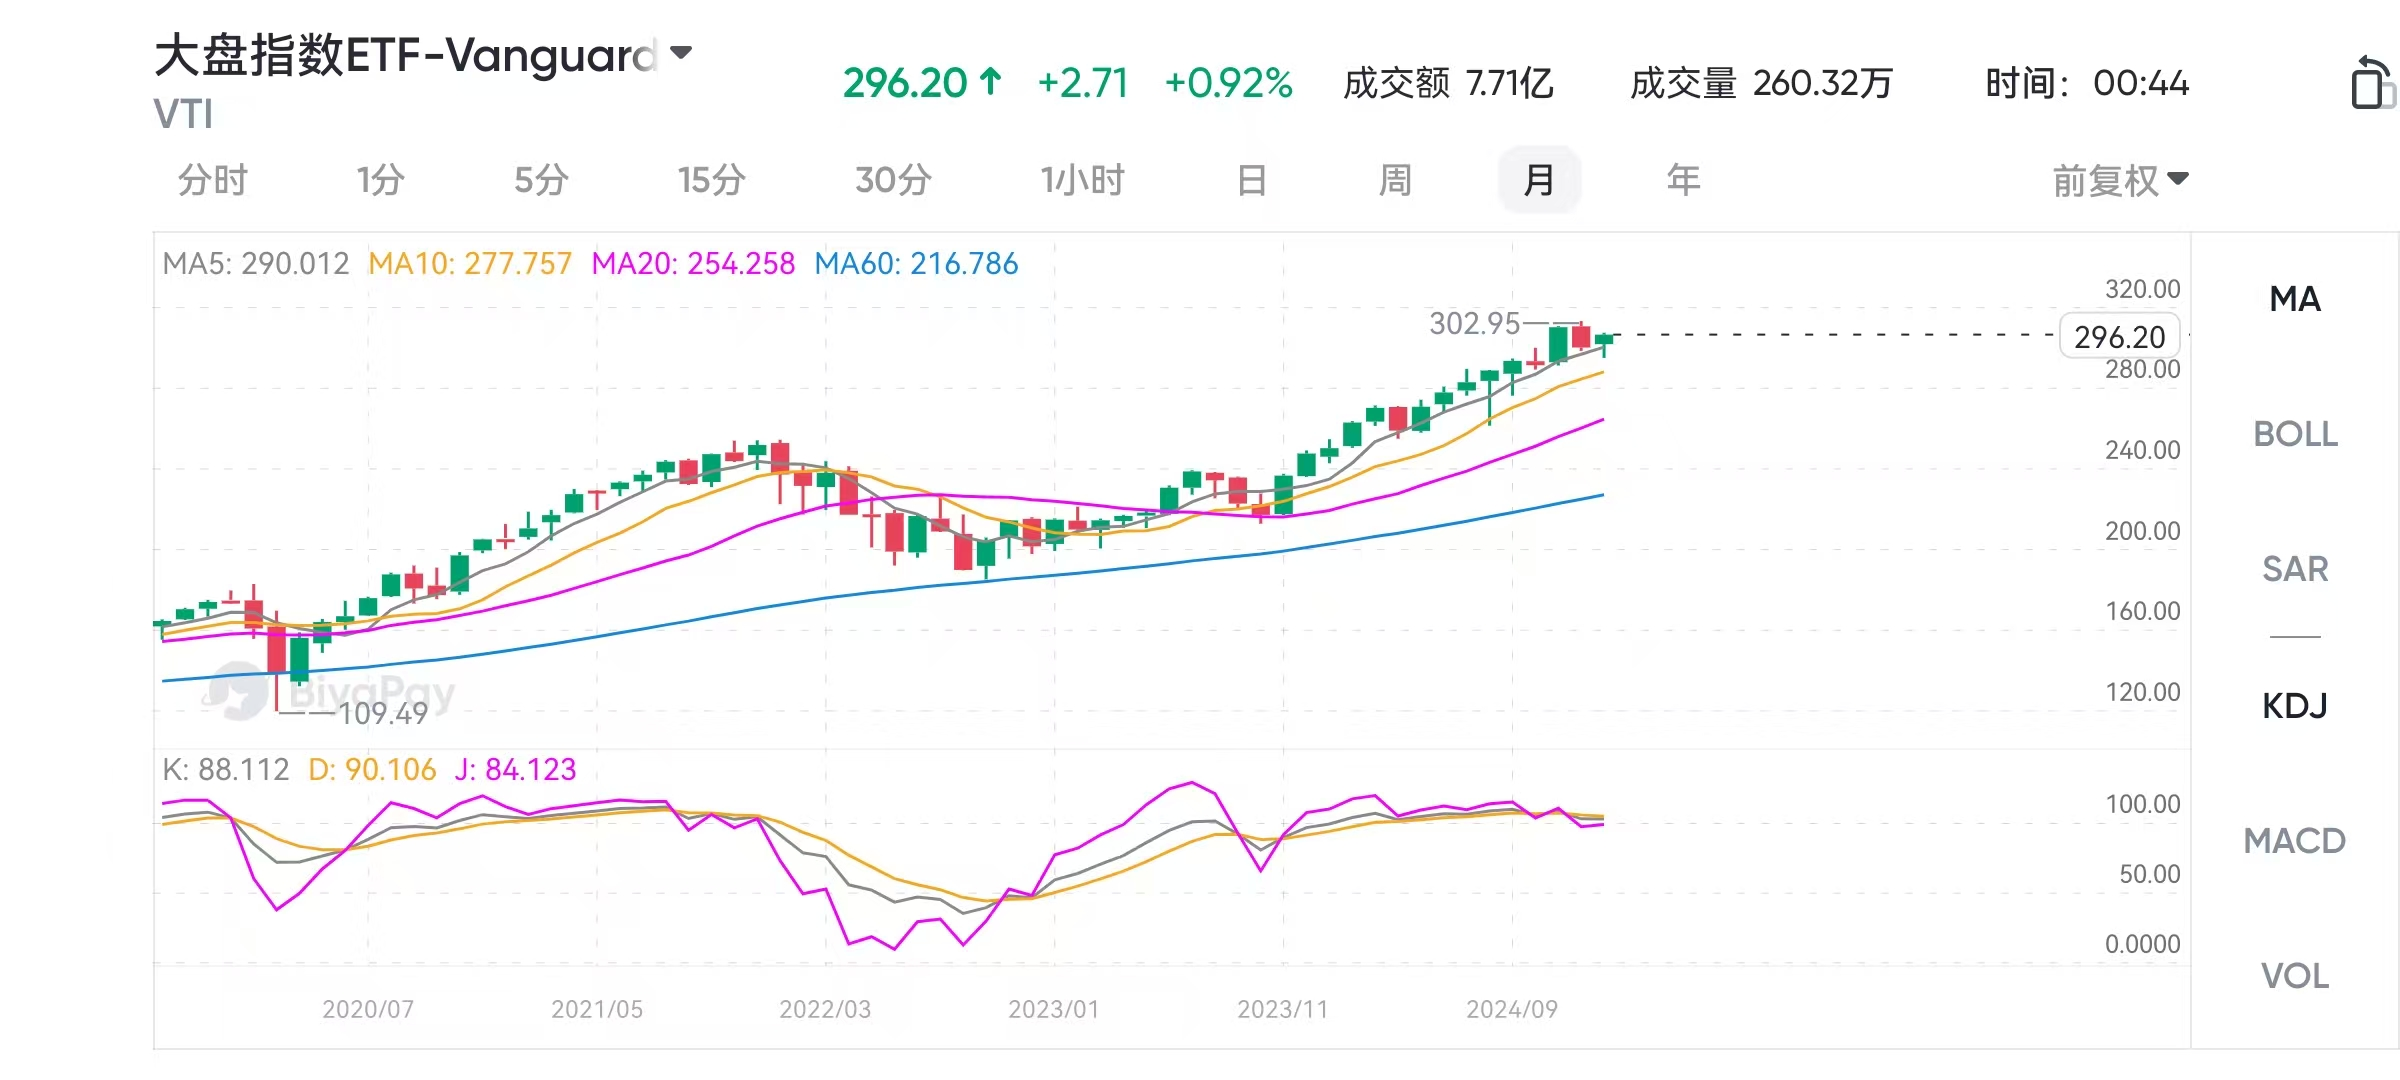Switch to the 分时 timeframe tab

(212, 181)
